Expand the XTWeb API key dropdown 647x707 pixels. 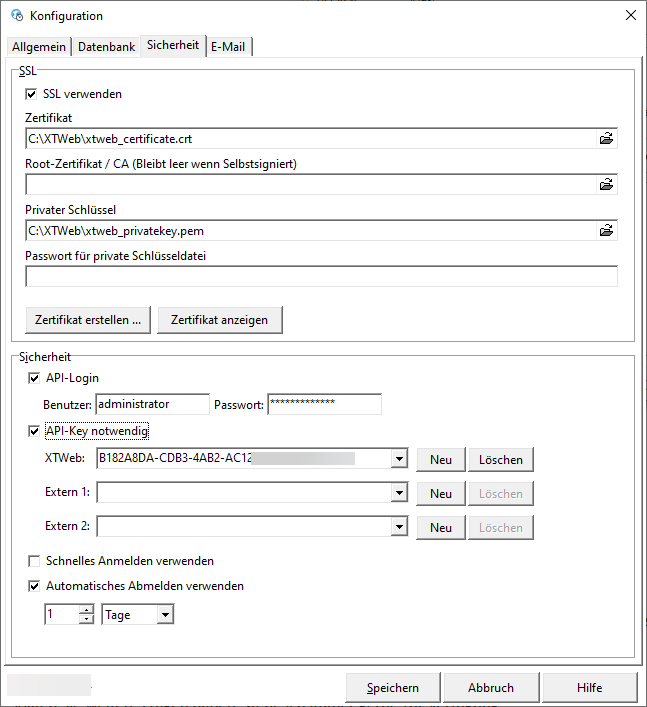point(399,459)
